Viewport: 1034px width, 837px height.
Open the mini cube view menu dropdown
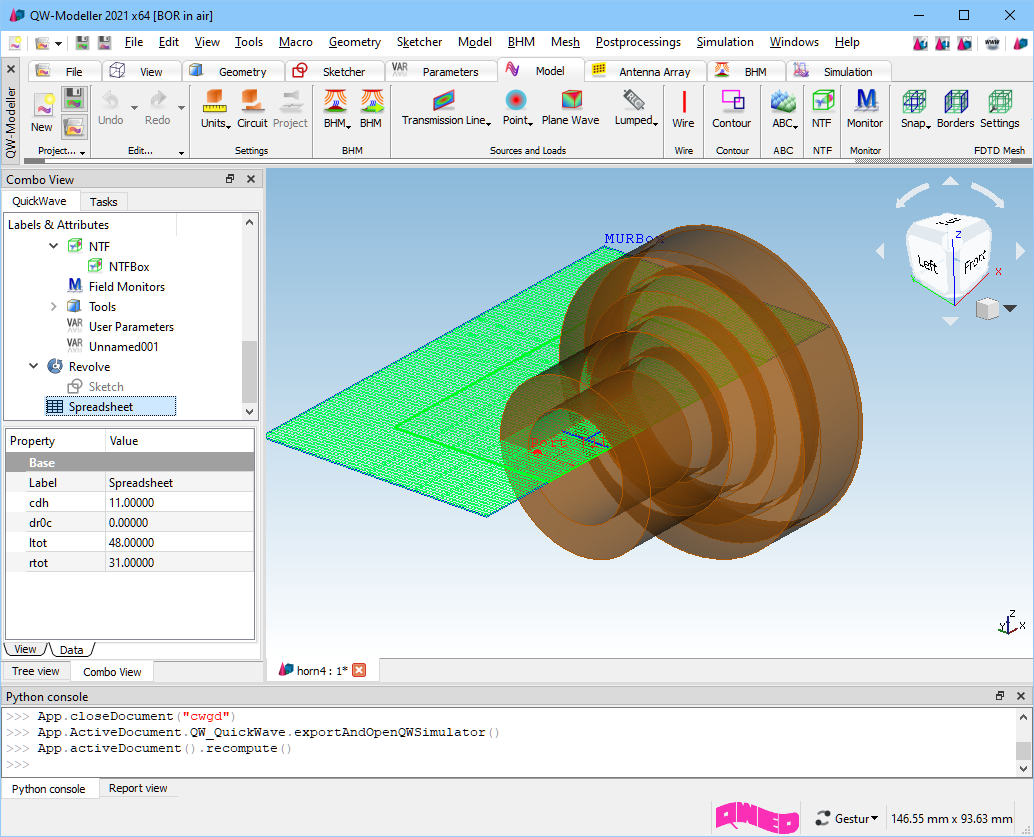point(1010,308)
